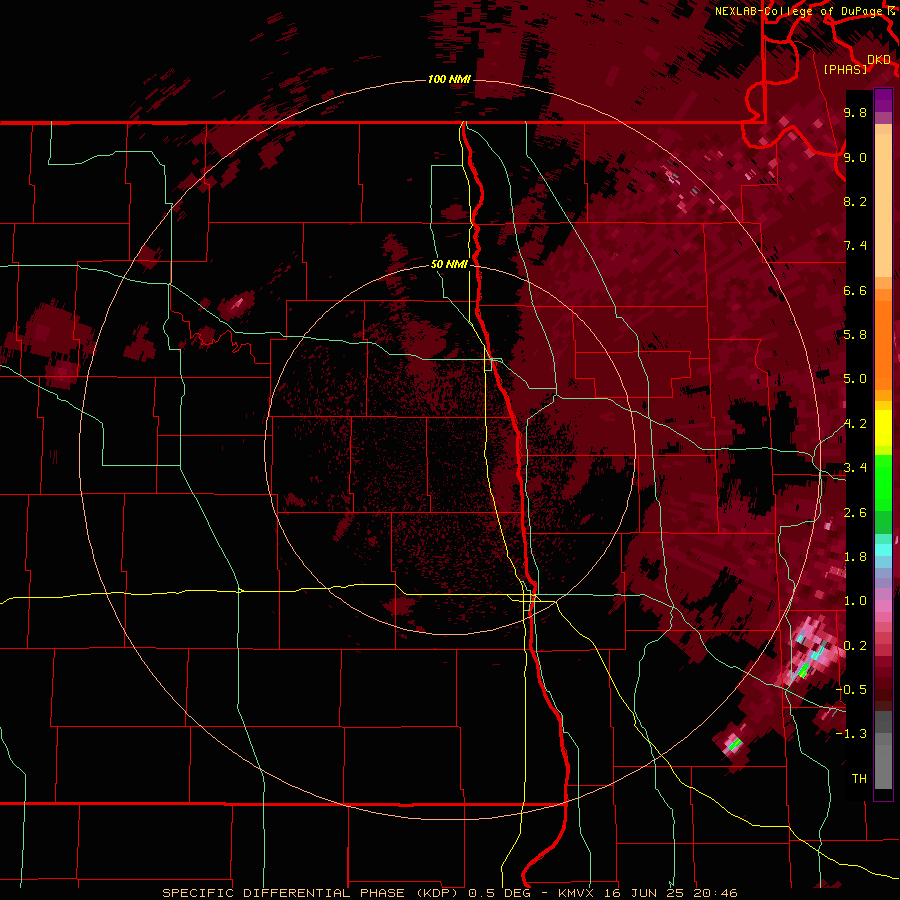Select the 2.6 value on the color scale
Image resolution: width=900 pixels, height=900 pixels.
click(x=855, y=513)
